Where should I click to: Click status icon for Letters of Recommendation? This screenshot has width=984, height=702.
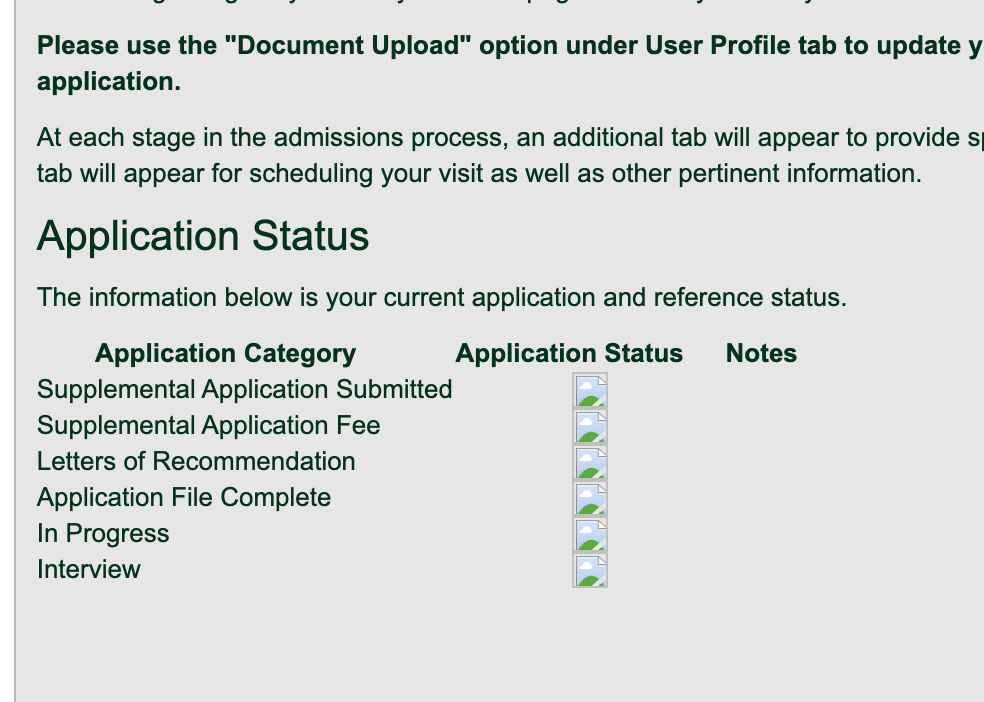click(590, 462)
